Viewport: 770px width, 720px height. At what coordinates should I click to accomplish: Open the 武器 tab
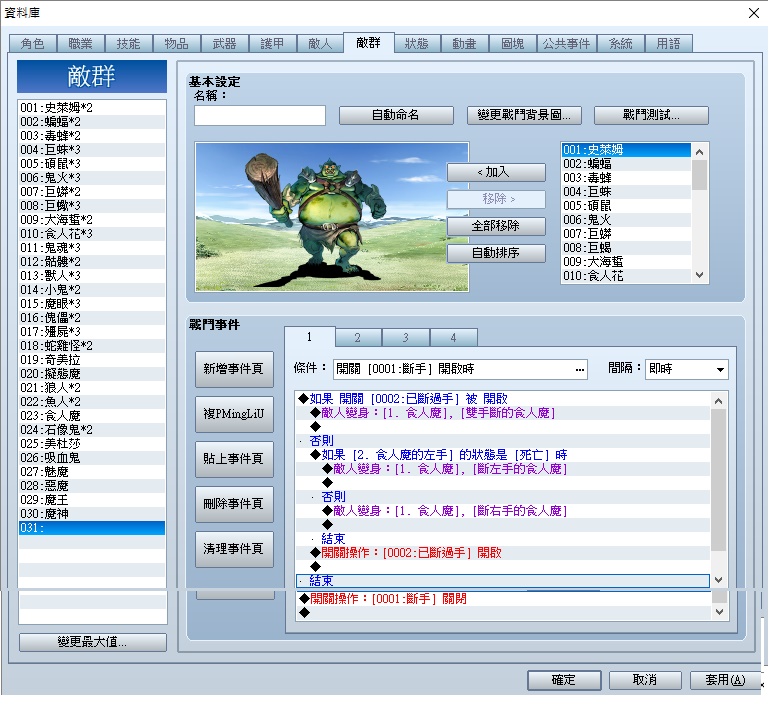coord(224,44)
